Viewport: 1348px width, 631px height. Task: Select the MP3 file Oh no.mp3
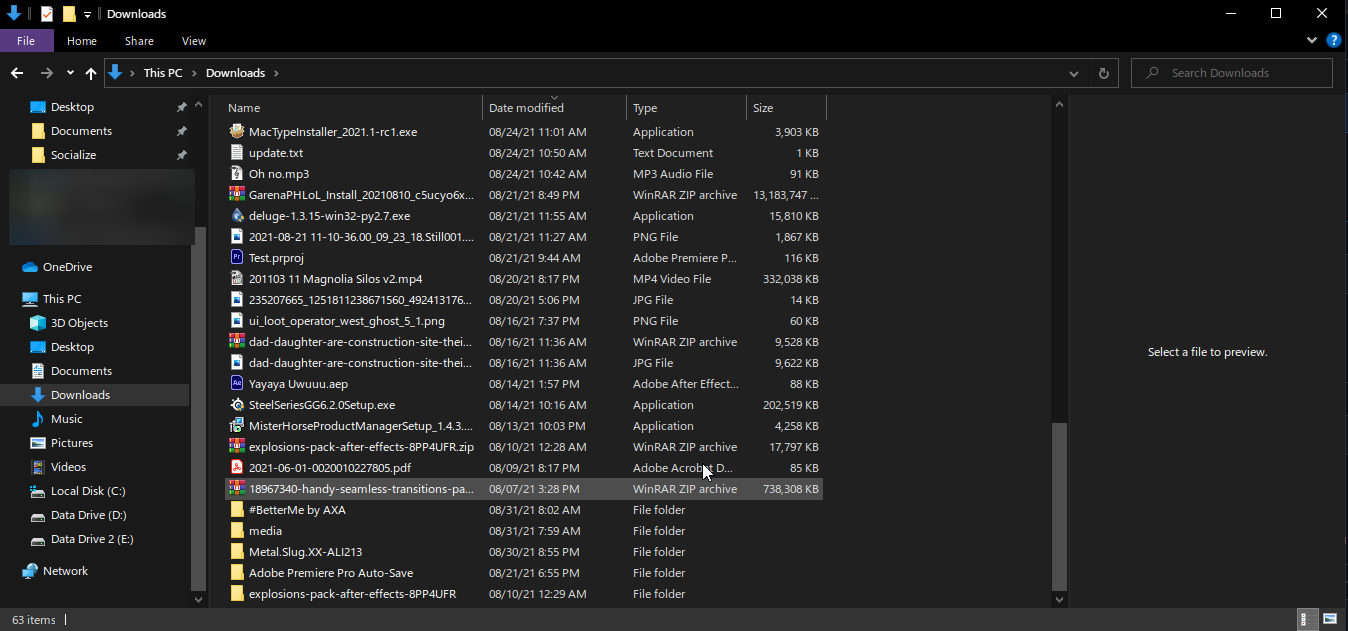click(x=290, y=173)
